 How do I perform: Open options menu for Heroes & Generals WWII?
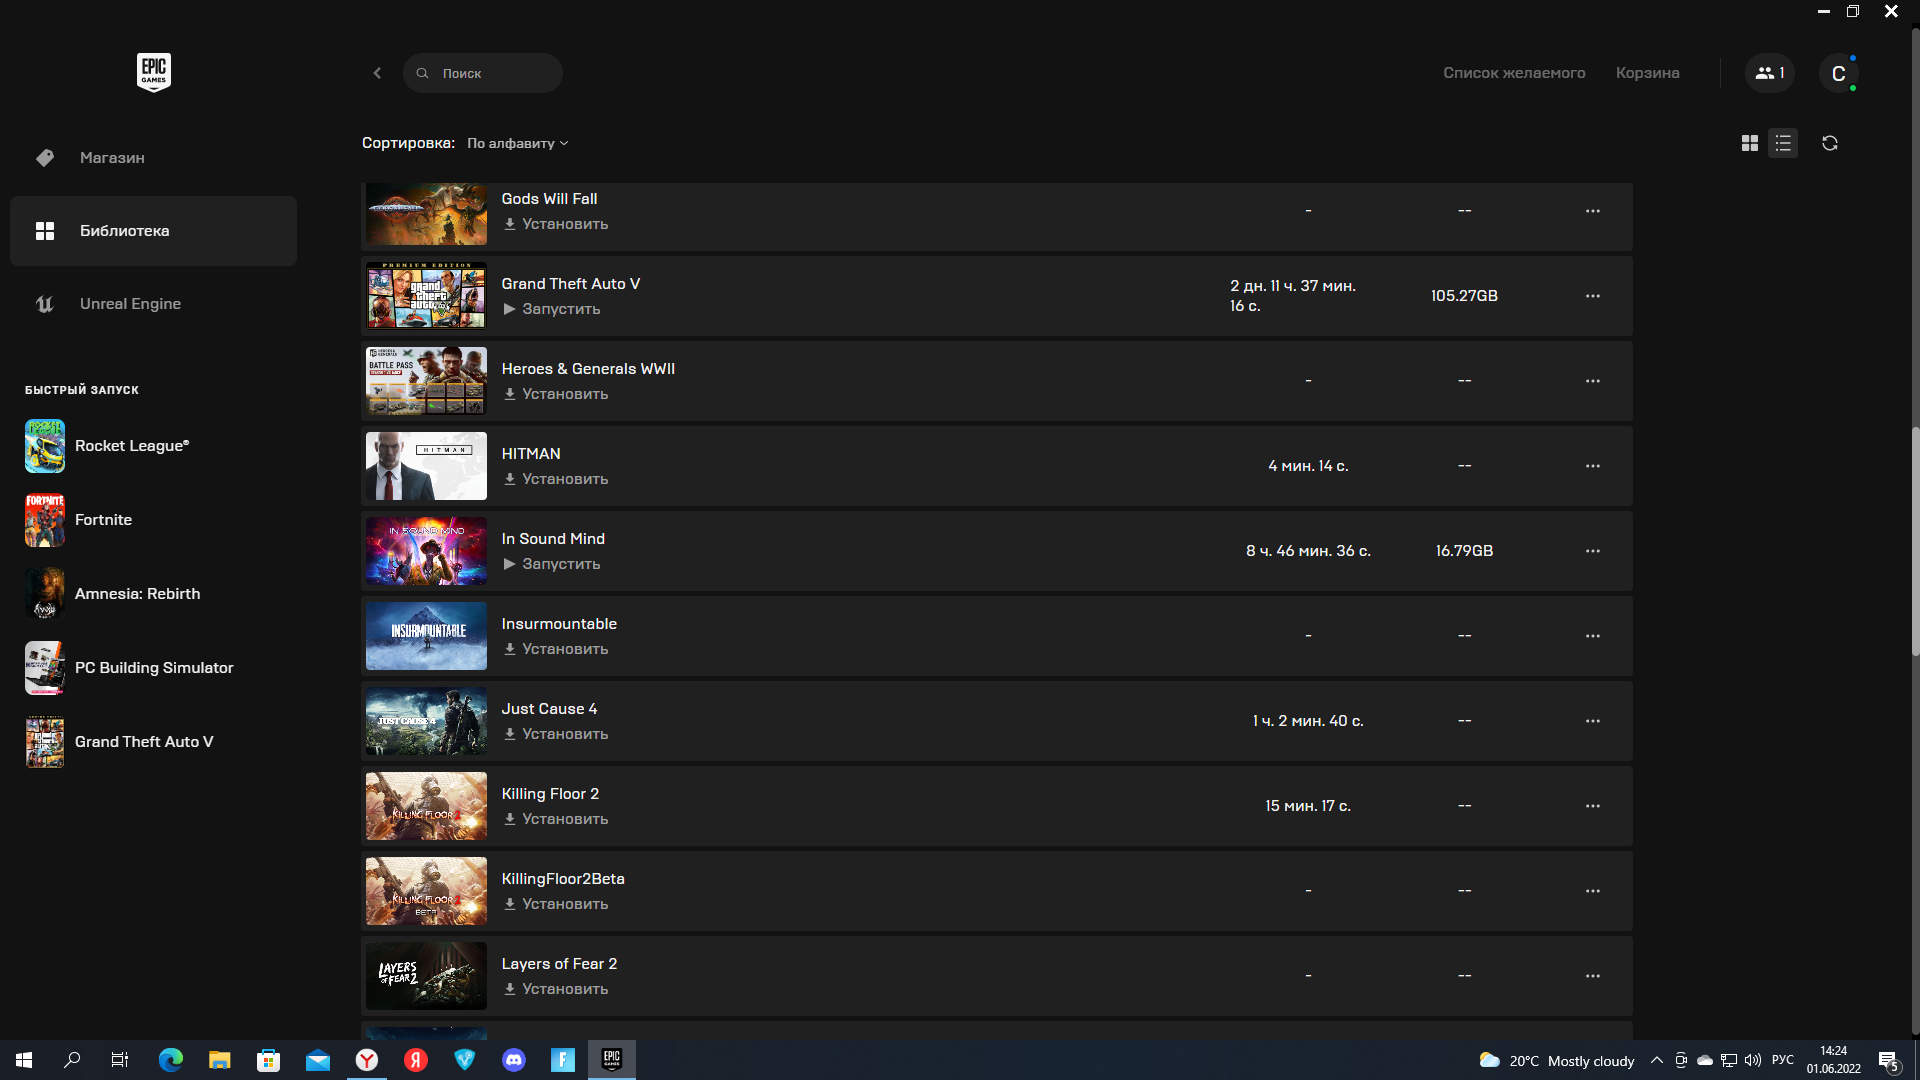[x=1592, y=381]
